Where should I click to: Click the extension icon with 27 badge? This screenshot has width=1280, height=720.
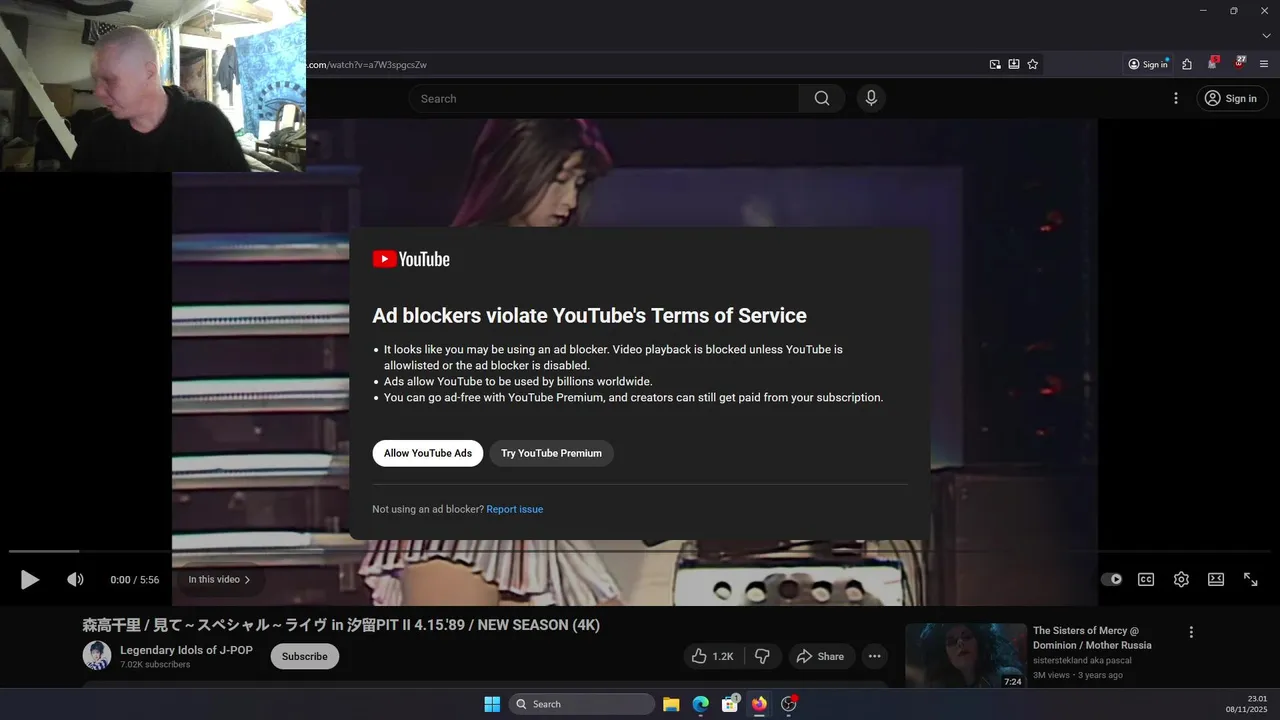point(1240,63)
